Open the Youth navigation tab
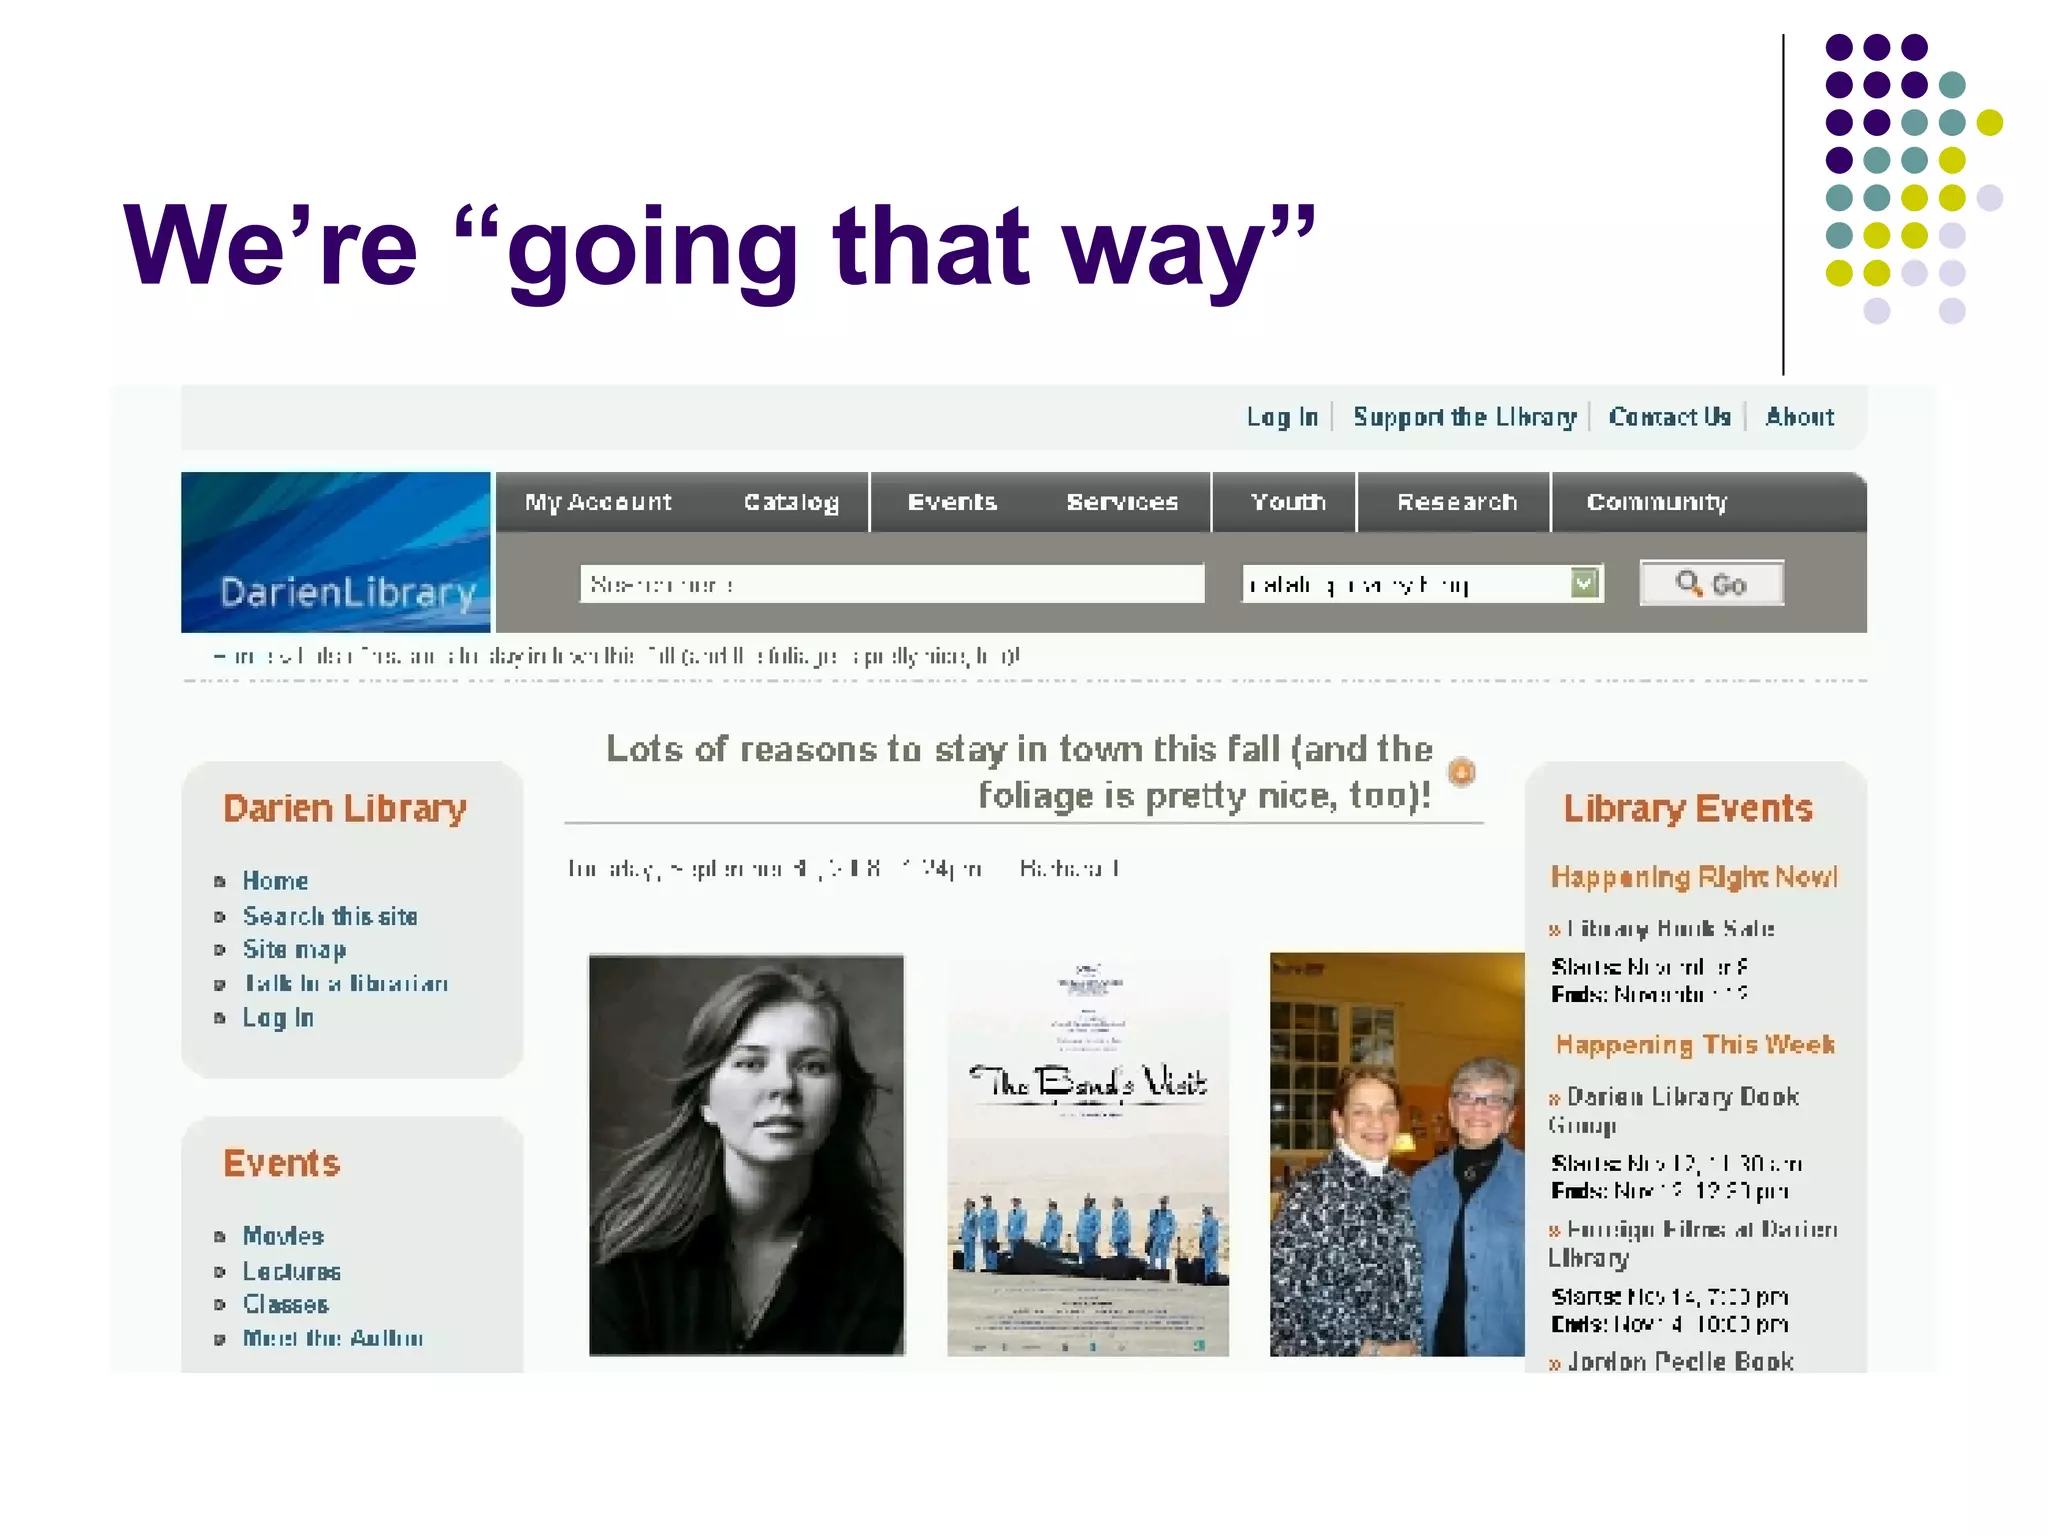This screenshot has height=1536, width=2048. pos(1287,502)
